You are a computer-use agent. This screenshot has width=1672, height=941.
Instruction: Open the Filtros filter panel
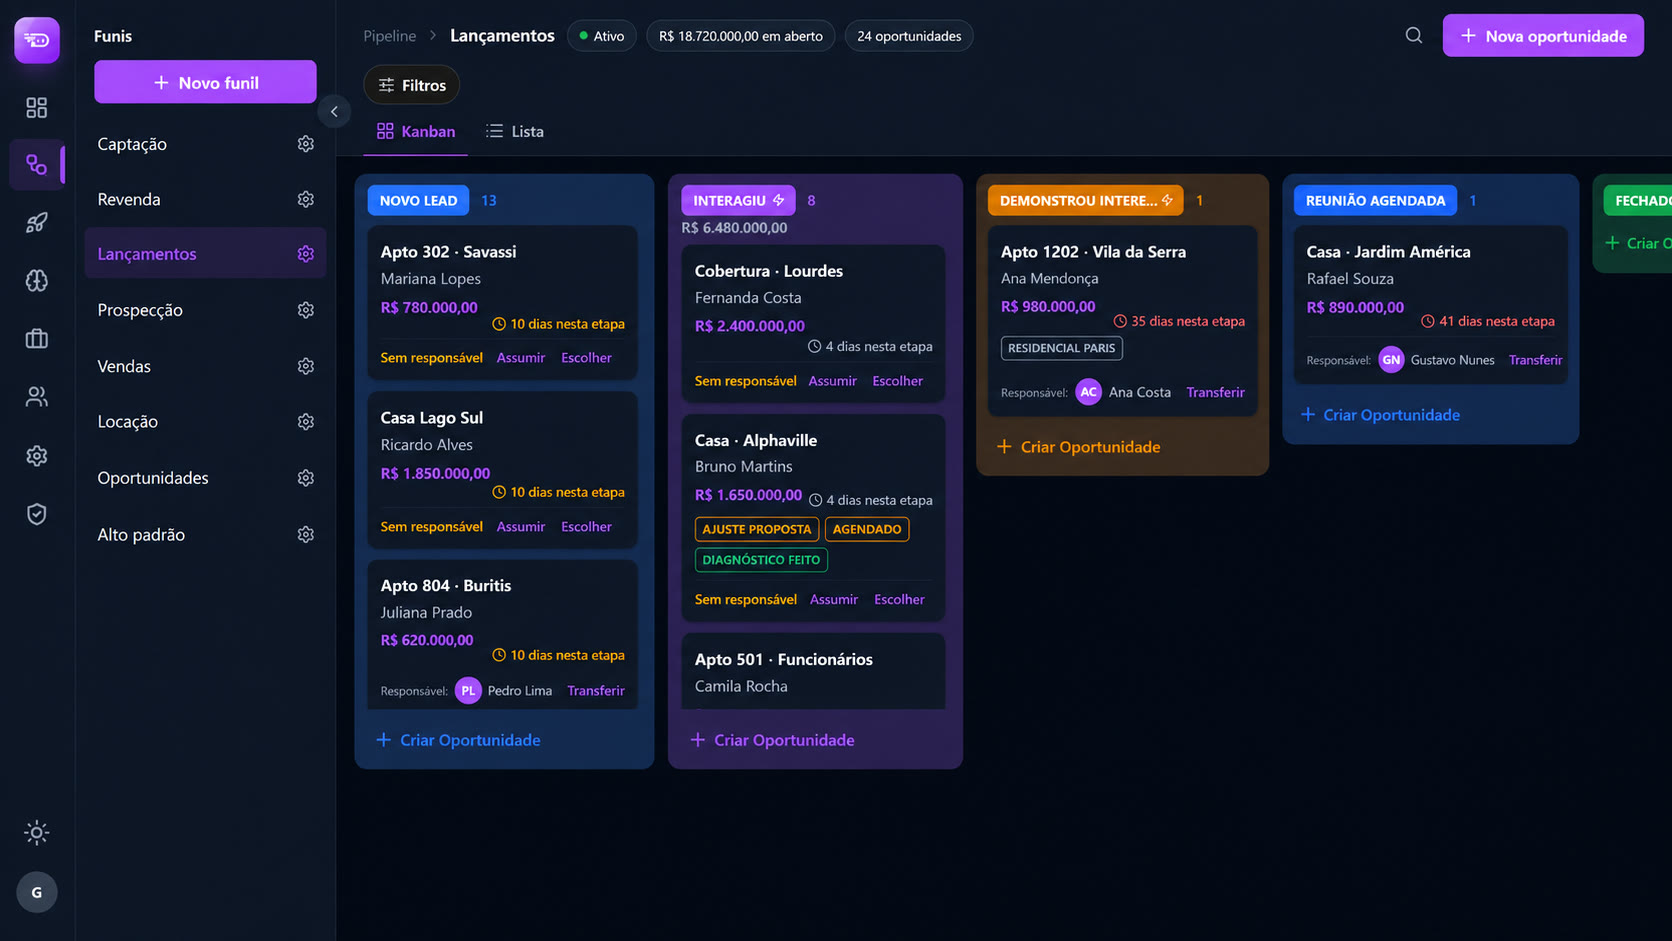[412, 85]
